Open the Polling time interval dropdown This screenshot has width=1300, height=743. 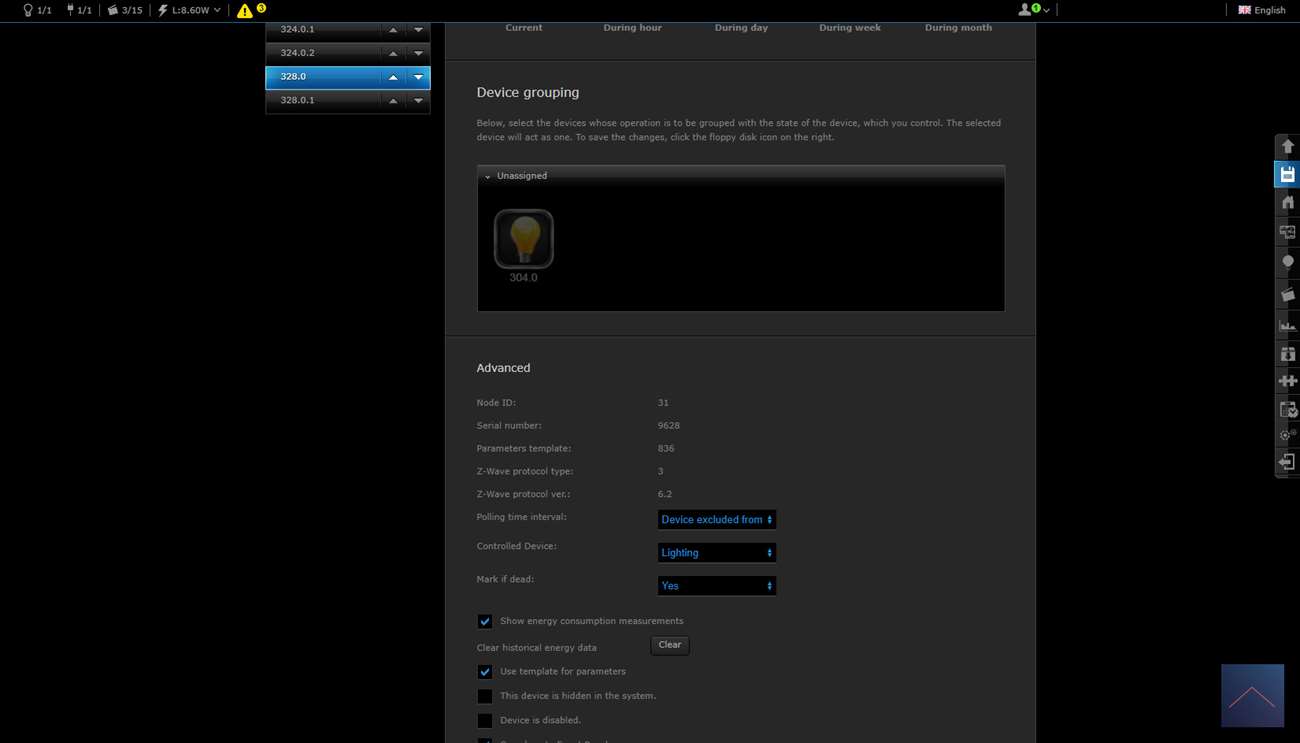716,520
